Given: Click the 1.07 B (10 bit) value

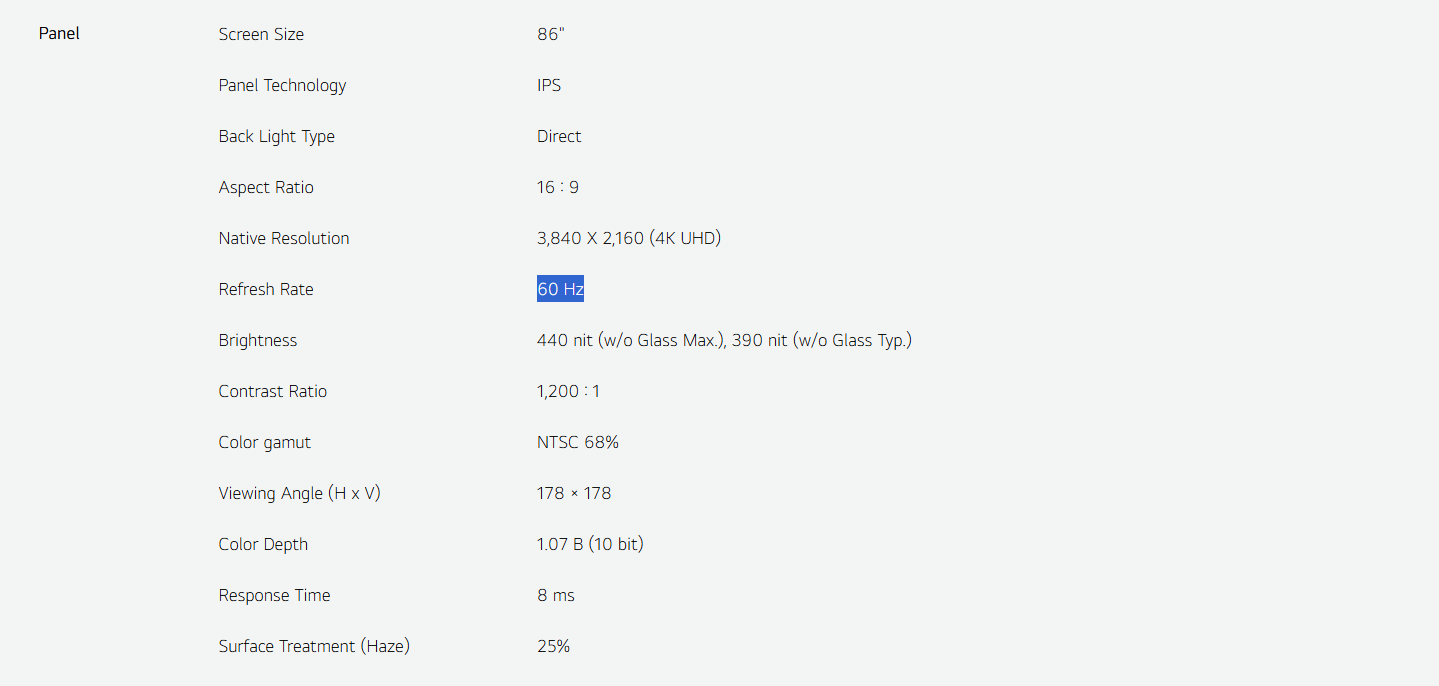Looking at the screenshot, I should click(x=590, y=544).
